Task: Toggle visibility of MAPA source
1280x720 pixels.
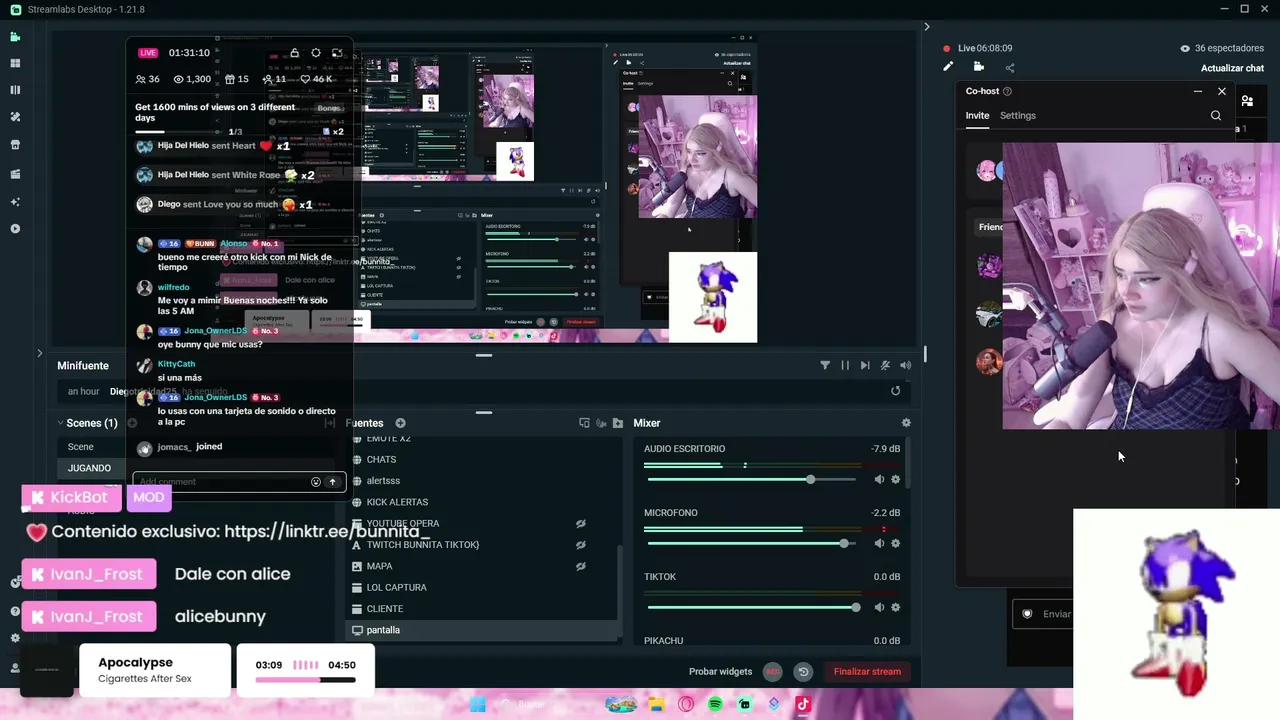Action: click(x=580, y=566)
